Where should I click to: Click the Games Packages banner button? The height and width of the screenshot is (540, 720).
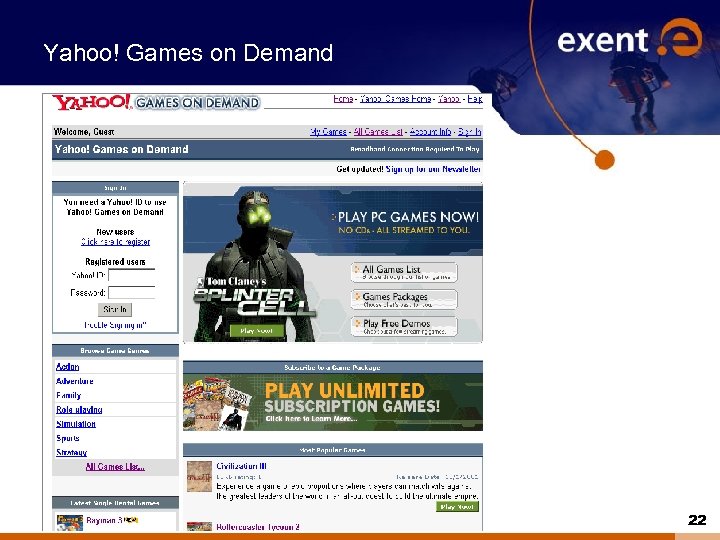404,299
